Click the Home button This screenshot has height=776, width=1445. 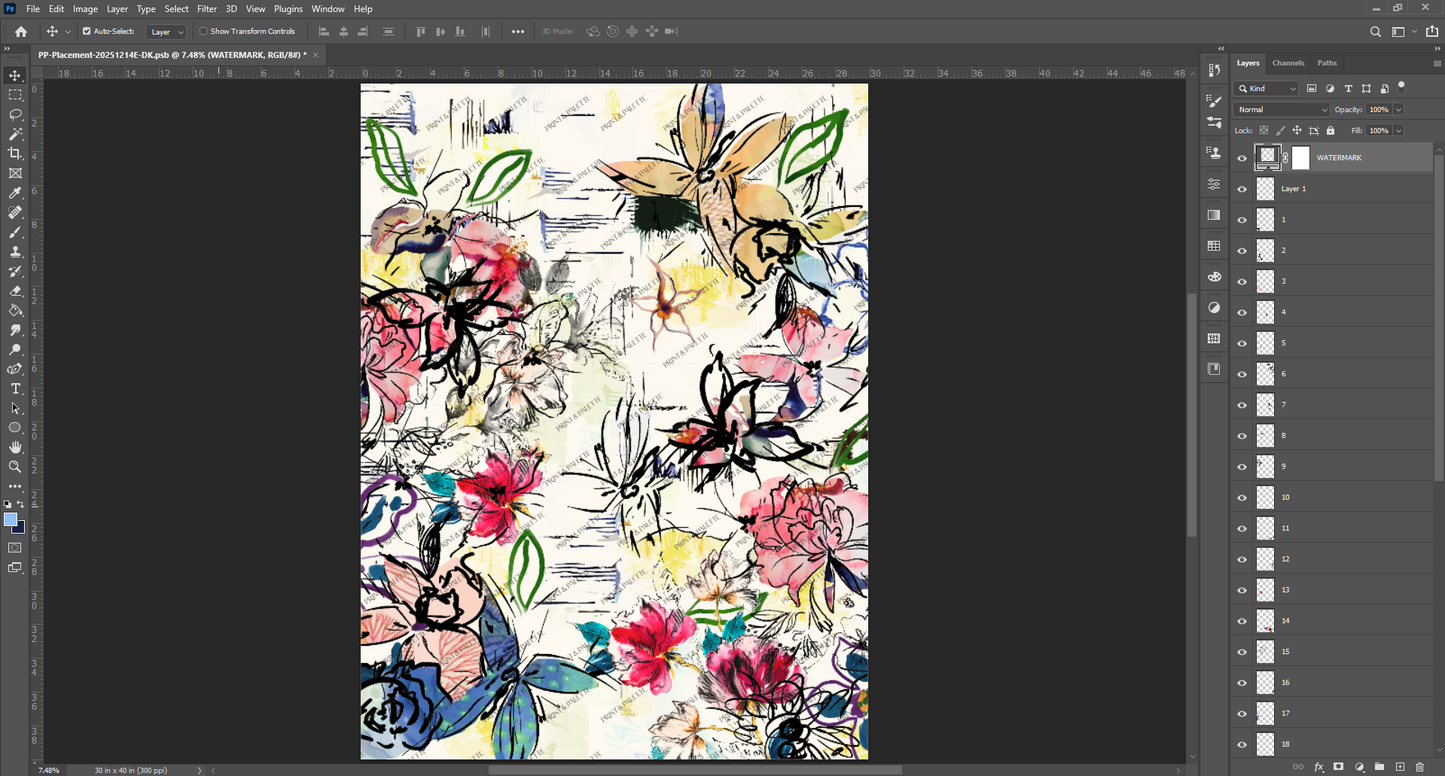click(x=21, y=32)
